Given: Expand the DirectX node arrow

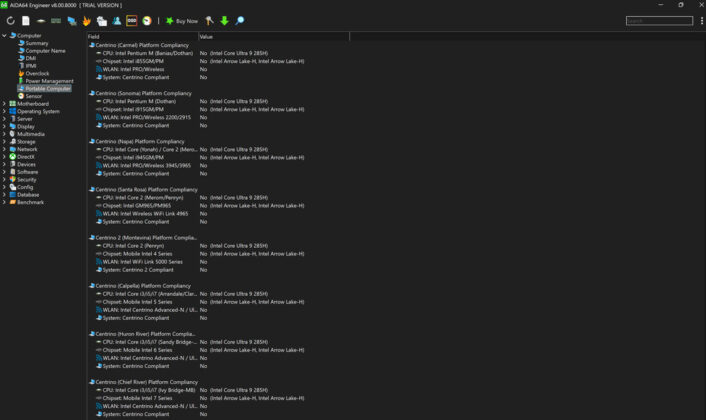Looking at the screenshot, I should coord(4,157).
